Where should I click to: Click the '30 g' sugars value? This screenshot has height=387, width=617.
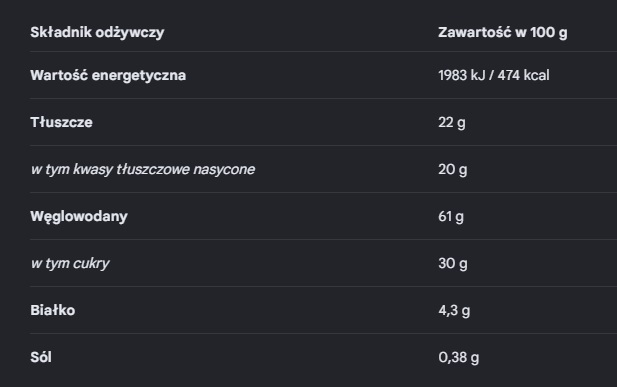[453, 264]
